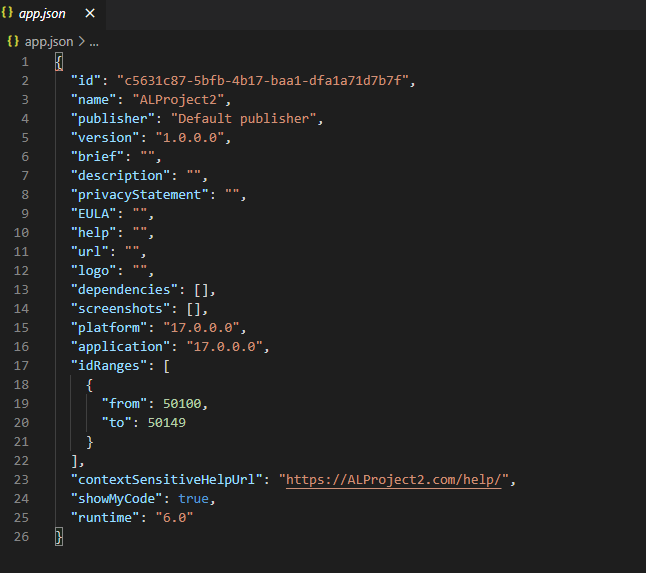Click the "contextSensitiveHelpUrl" key
Viewport: 646px width, 573px height.
[166, 480]
